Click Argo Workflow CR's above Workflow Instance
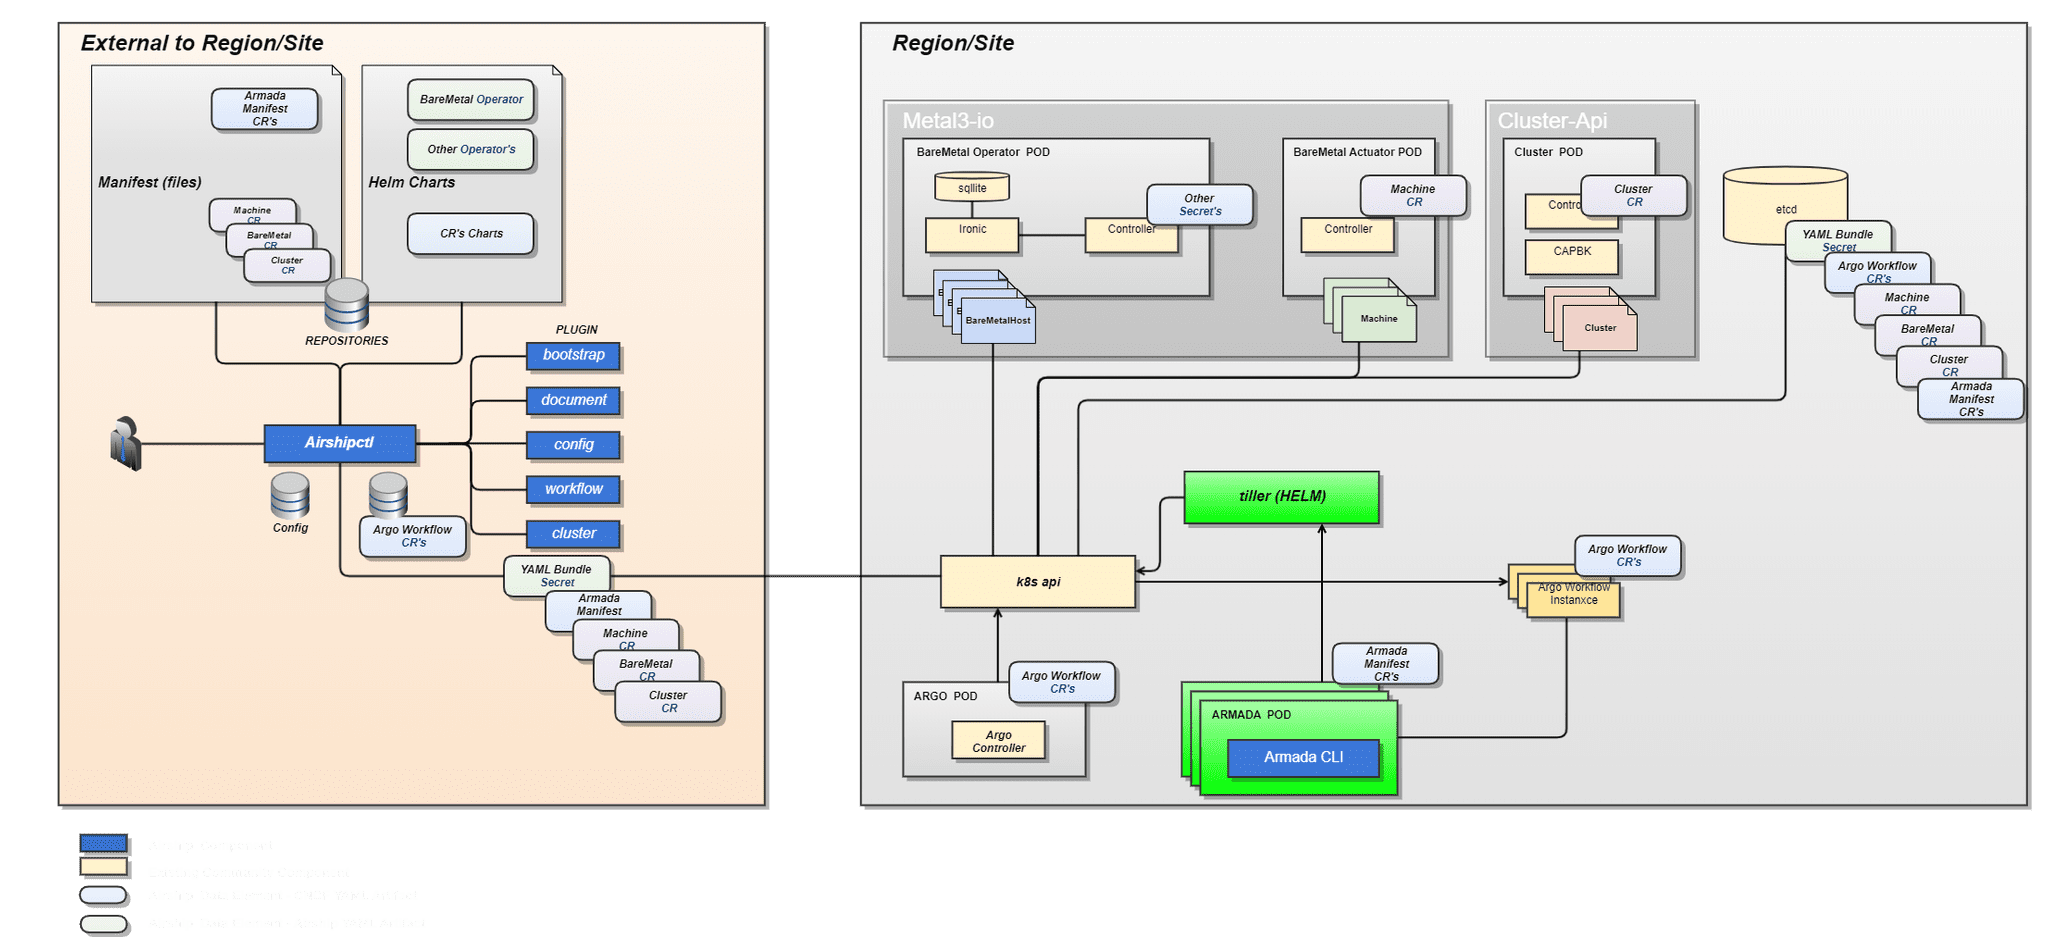2048x951 pixels. (x=1628, y=556)
